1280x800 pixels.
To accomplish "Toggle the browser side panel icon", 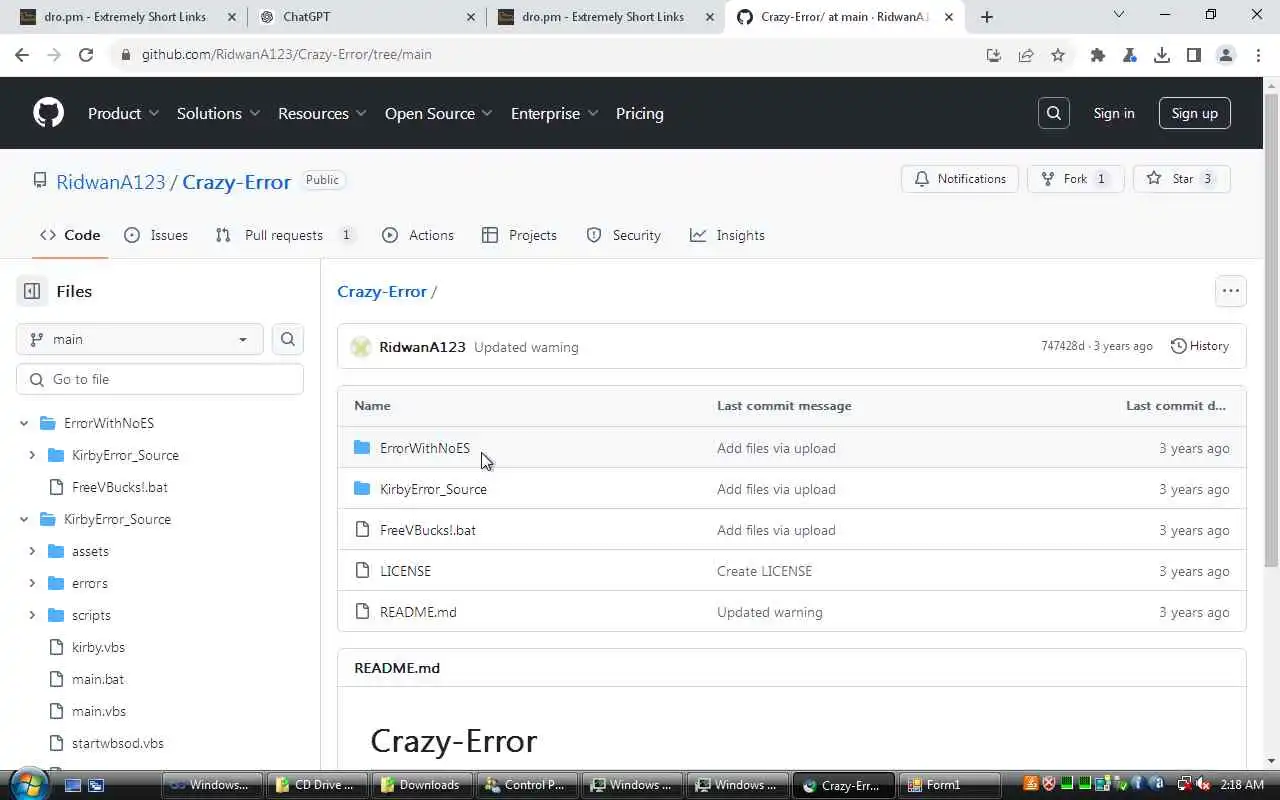I will 1194,55.
